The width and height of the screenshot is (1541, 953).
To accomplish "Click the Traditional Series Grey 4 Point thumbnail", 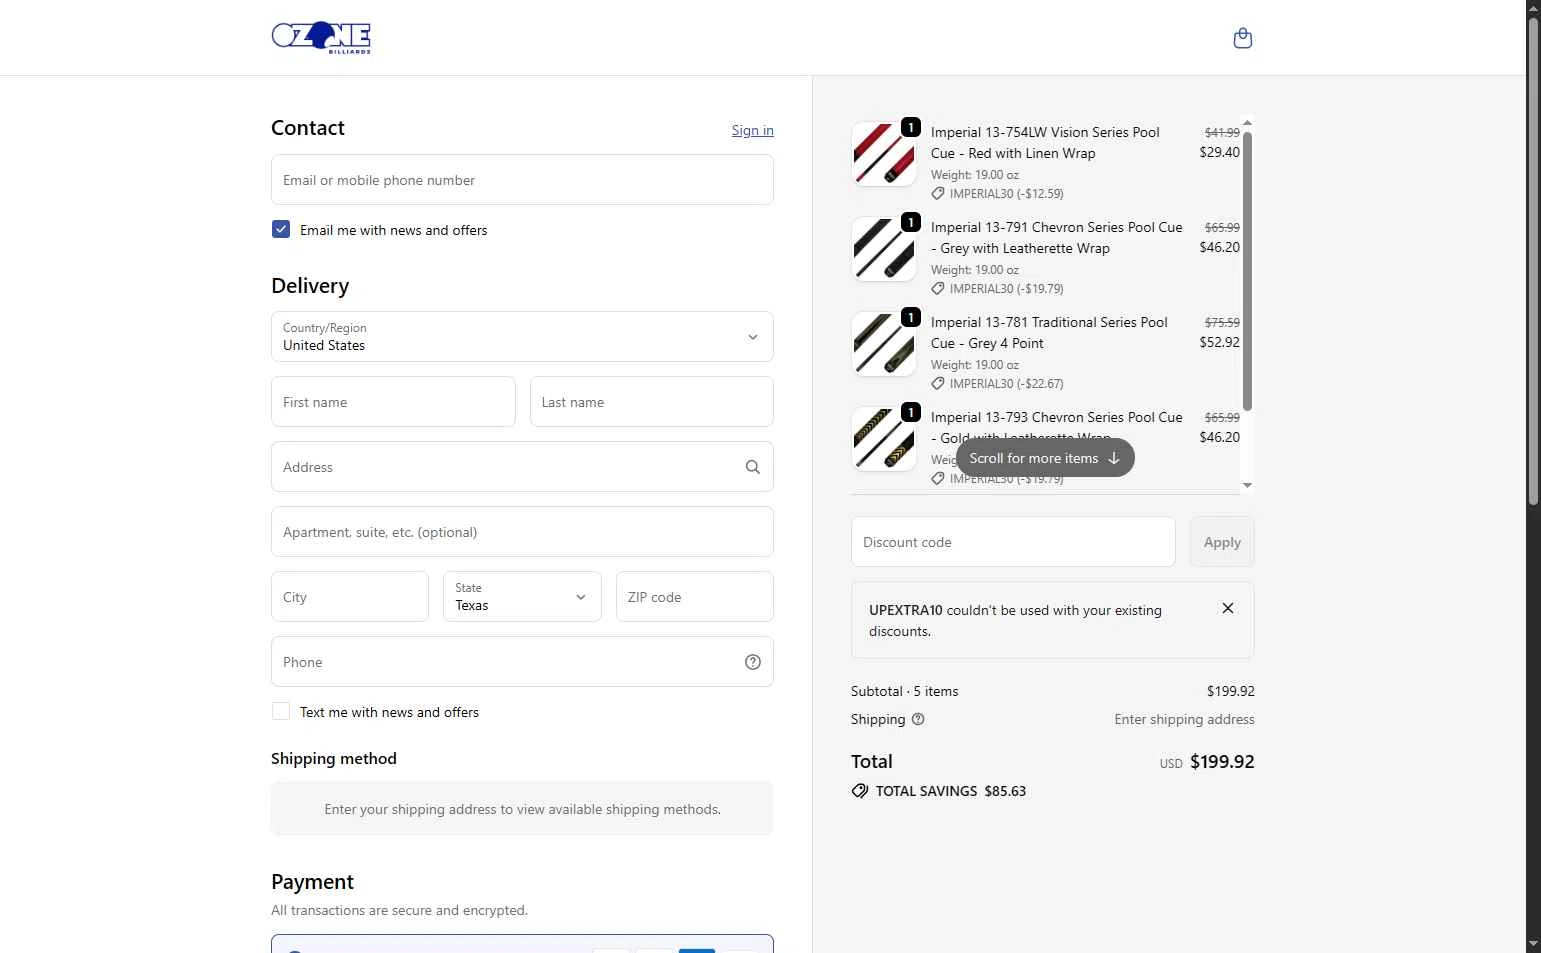I will (x=884, y=344).
